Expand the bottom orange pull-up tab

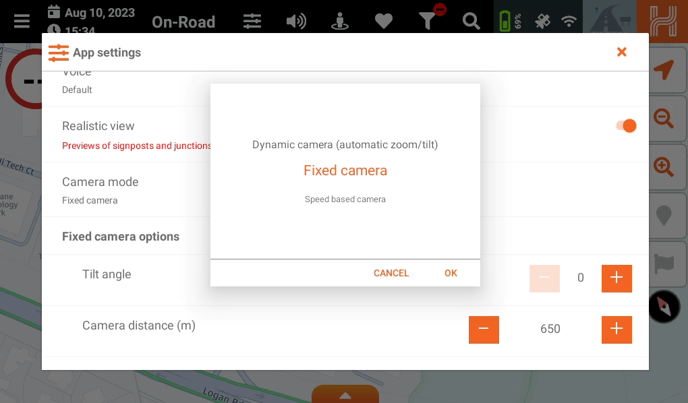[345, 394]
